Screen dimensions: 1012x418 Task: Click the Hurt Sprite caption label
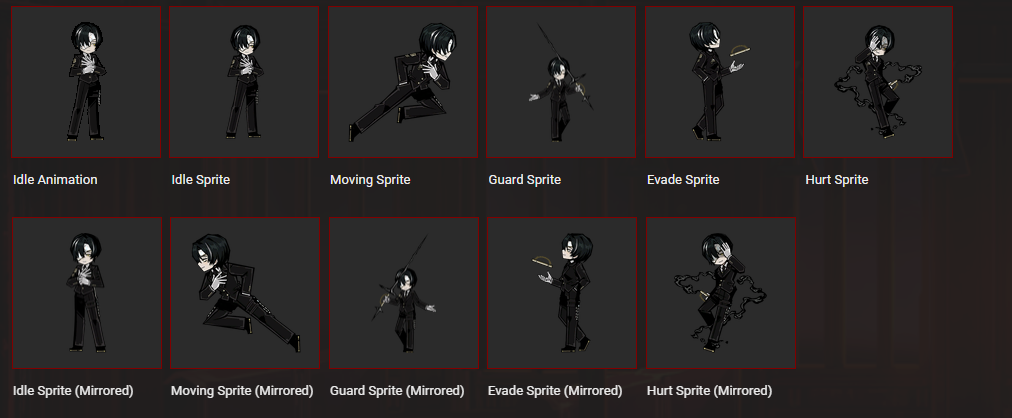(836, 180)
